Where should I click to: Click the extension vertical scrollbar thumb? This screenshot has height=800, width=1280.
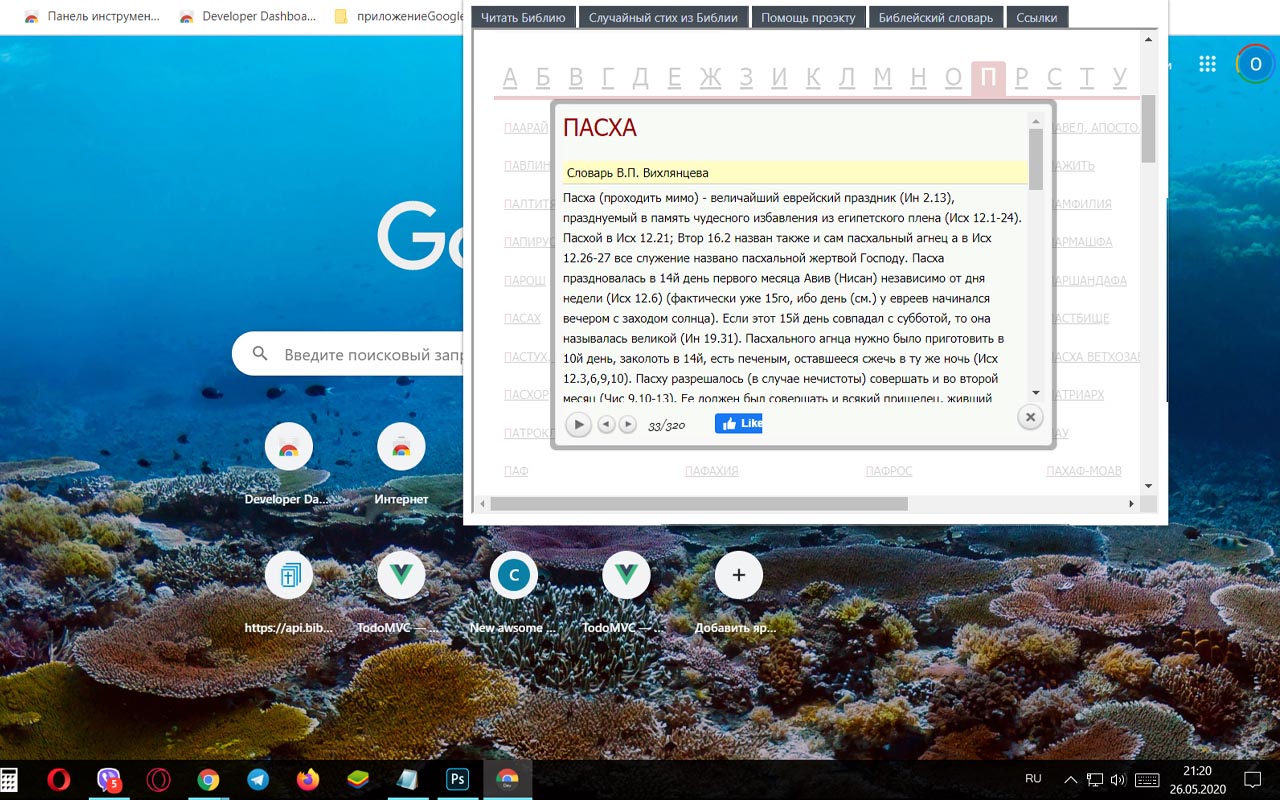(x=1148, y=128)
